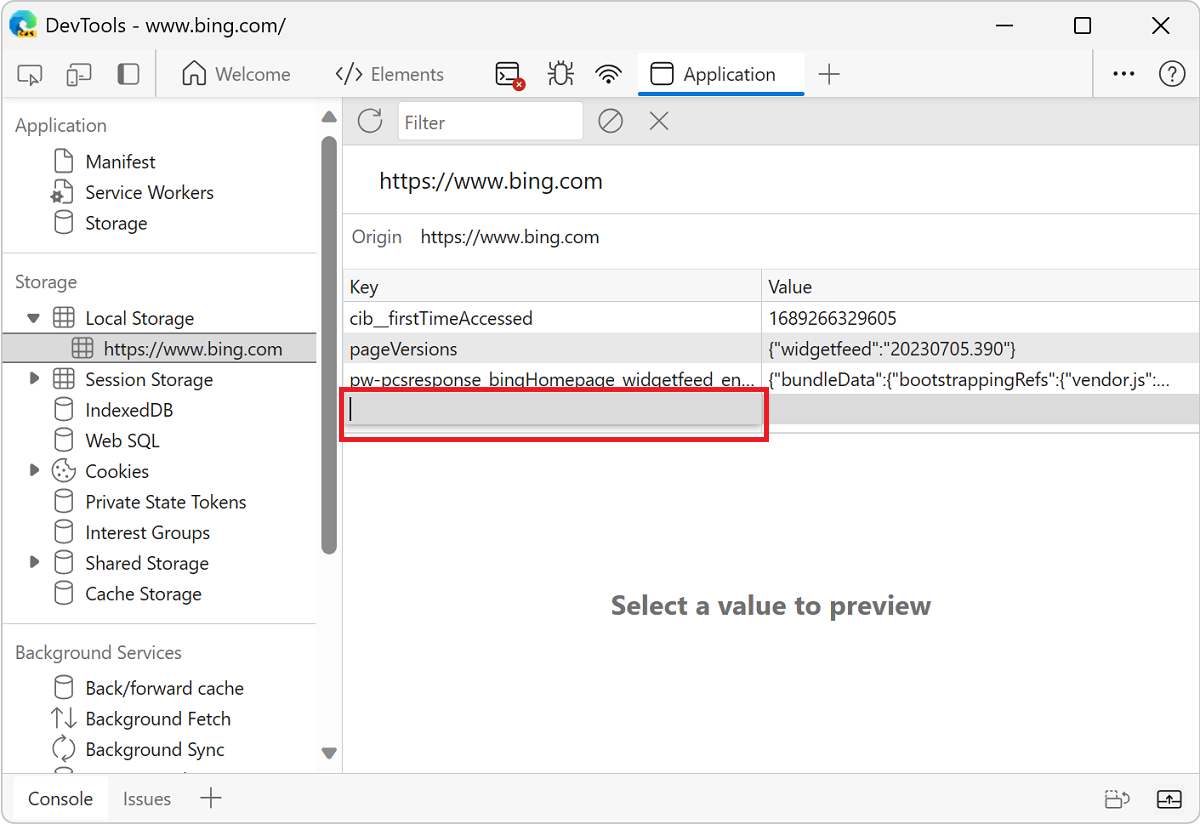Open the Service Workers view
Image resolution: width=1200 pixels, height=824 pixels.
click(x=149, y=192)
